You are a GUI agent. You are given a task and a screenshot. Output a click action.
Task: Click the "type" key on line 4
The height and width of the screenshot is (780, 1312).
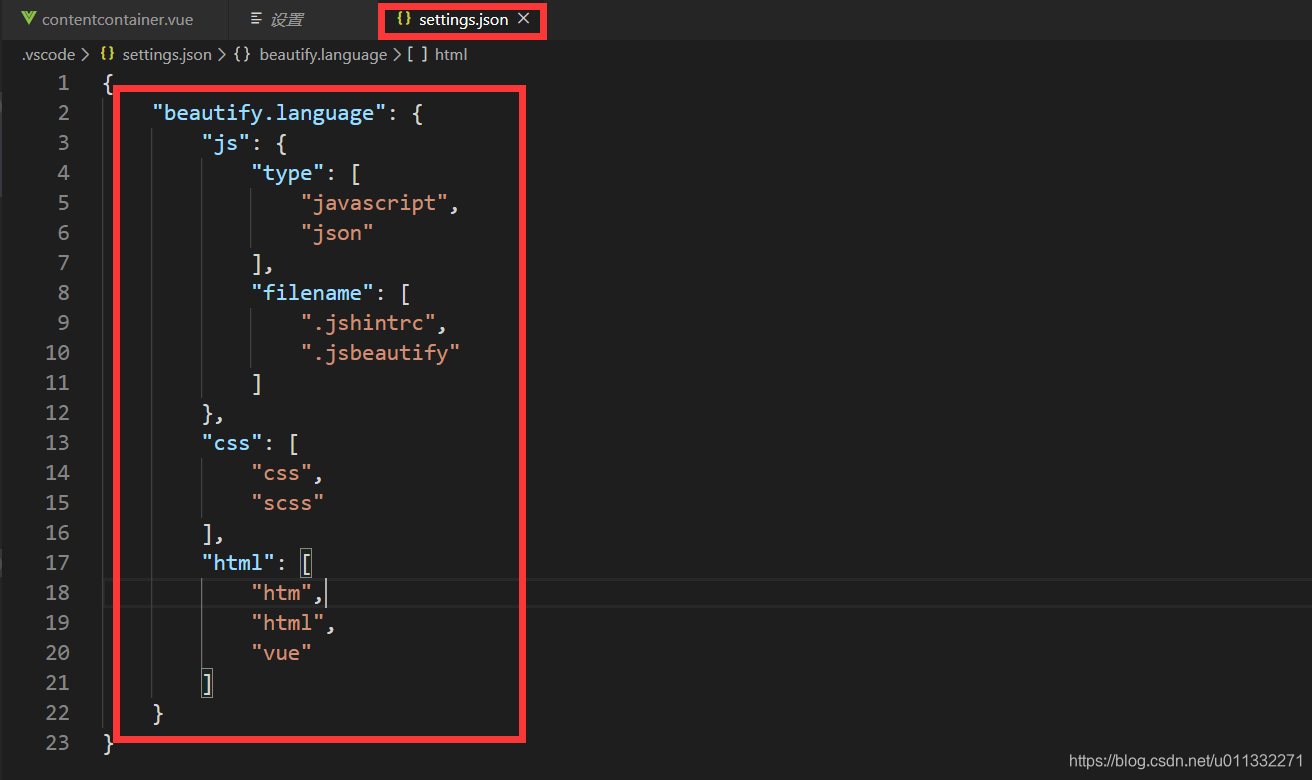[x=288, y=173]
